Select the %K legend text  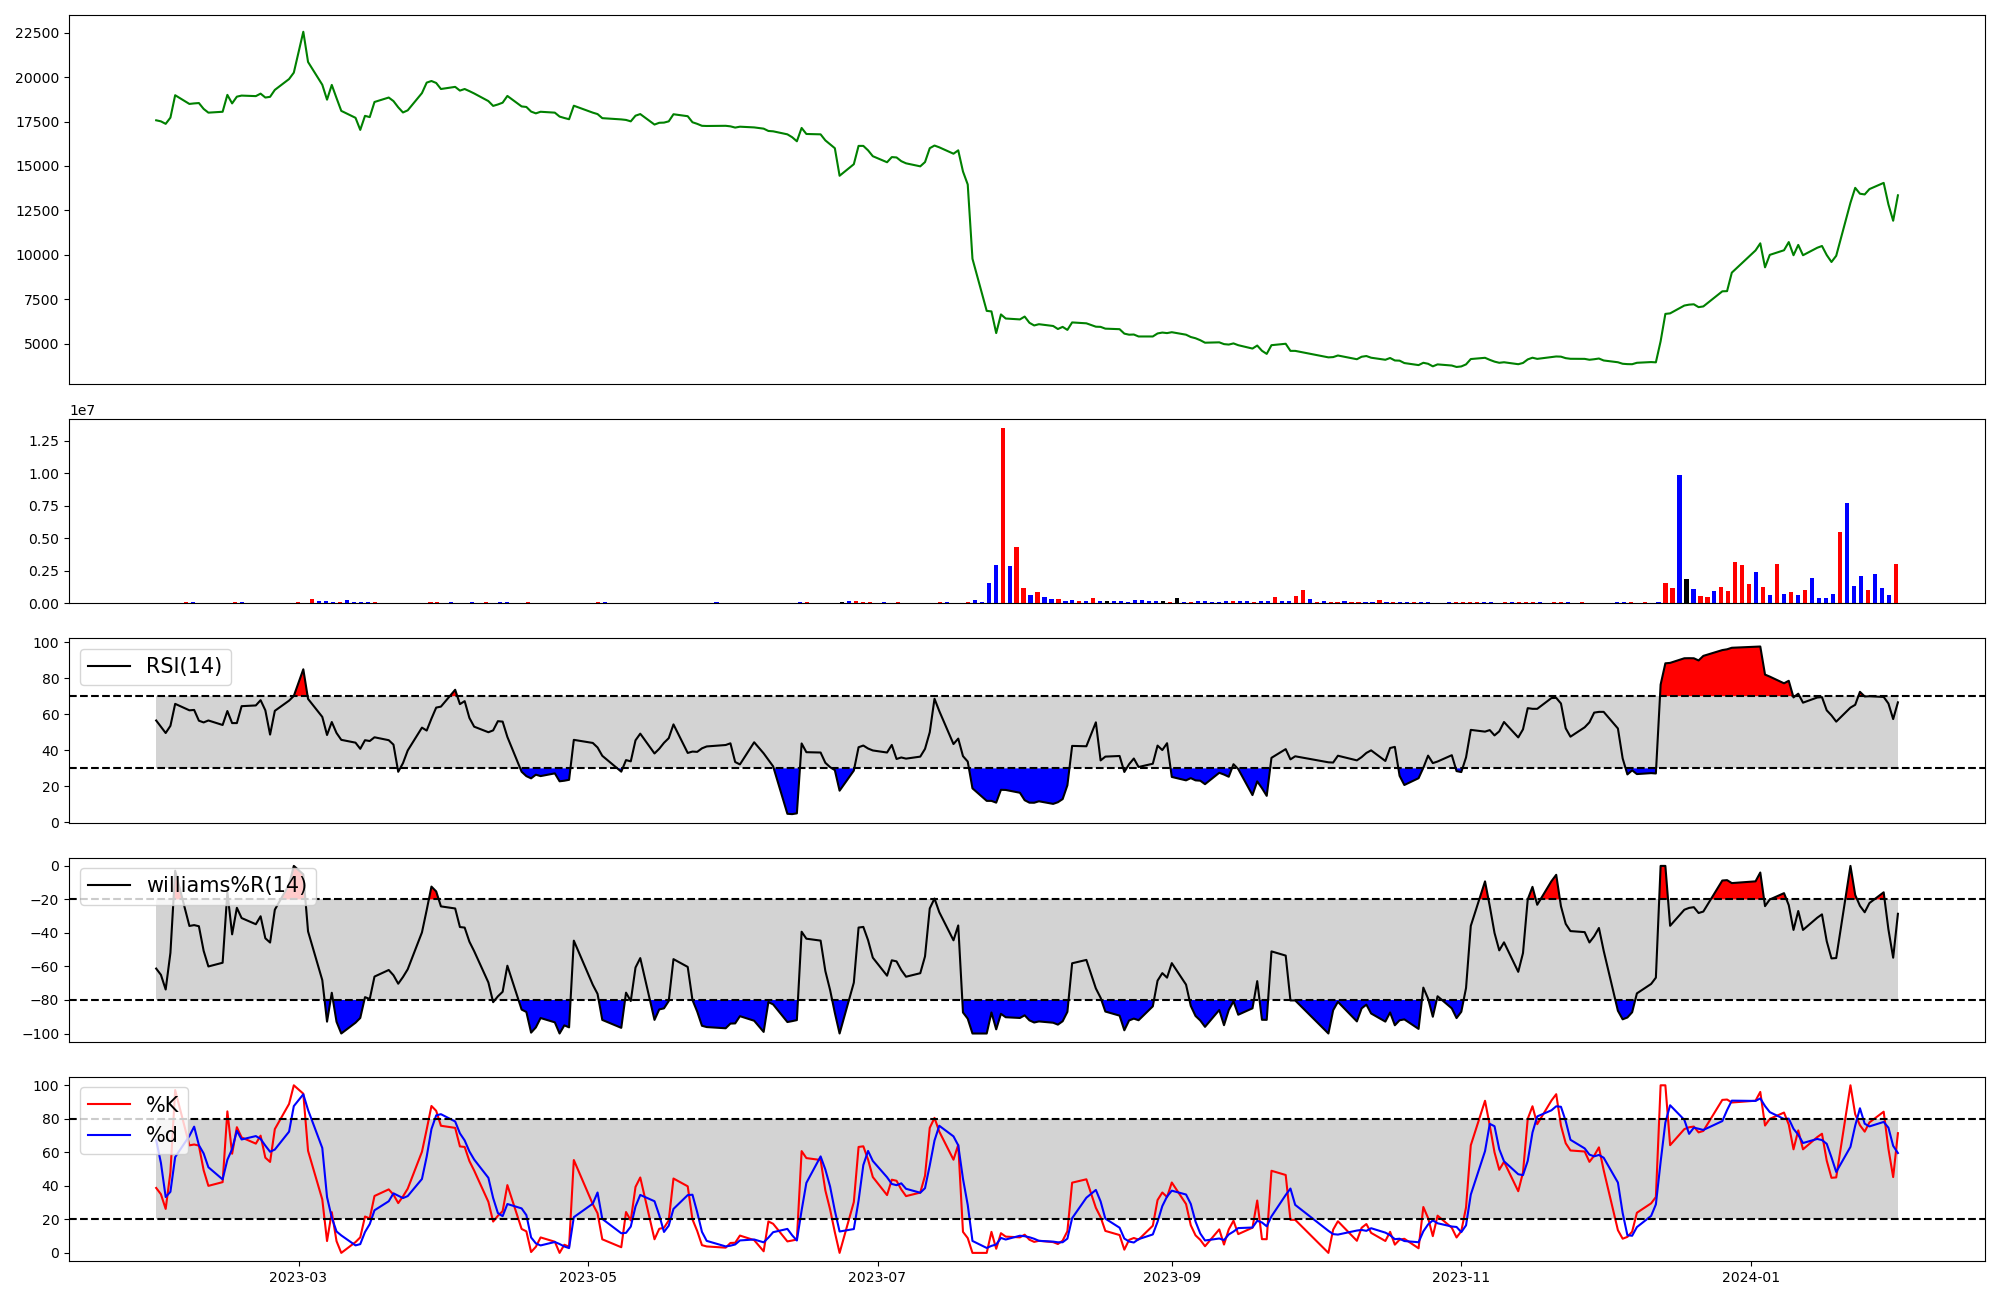point(162,1104)
